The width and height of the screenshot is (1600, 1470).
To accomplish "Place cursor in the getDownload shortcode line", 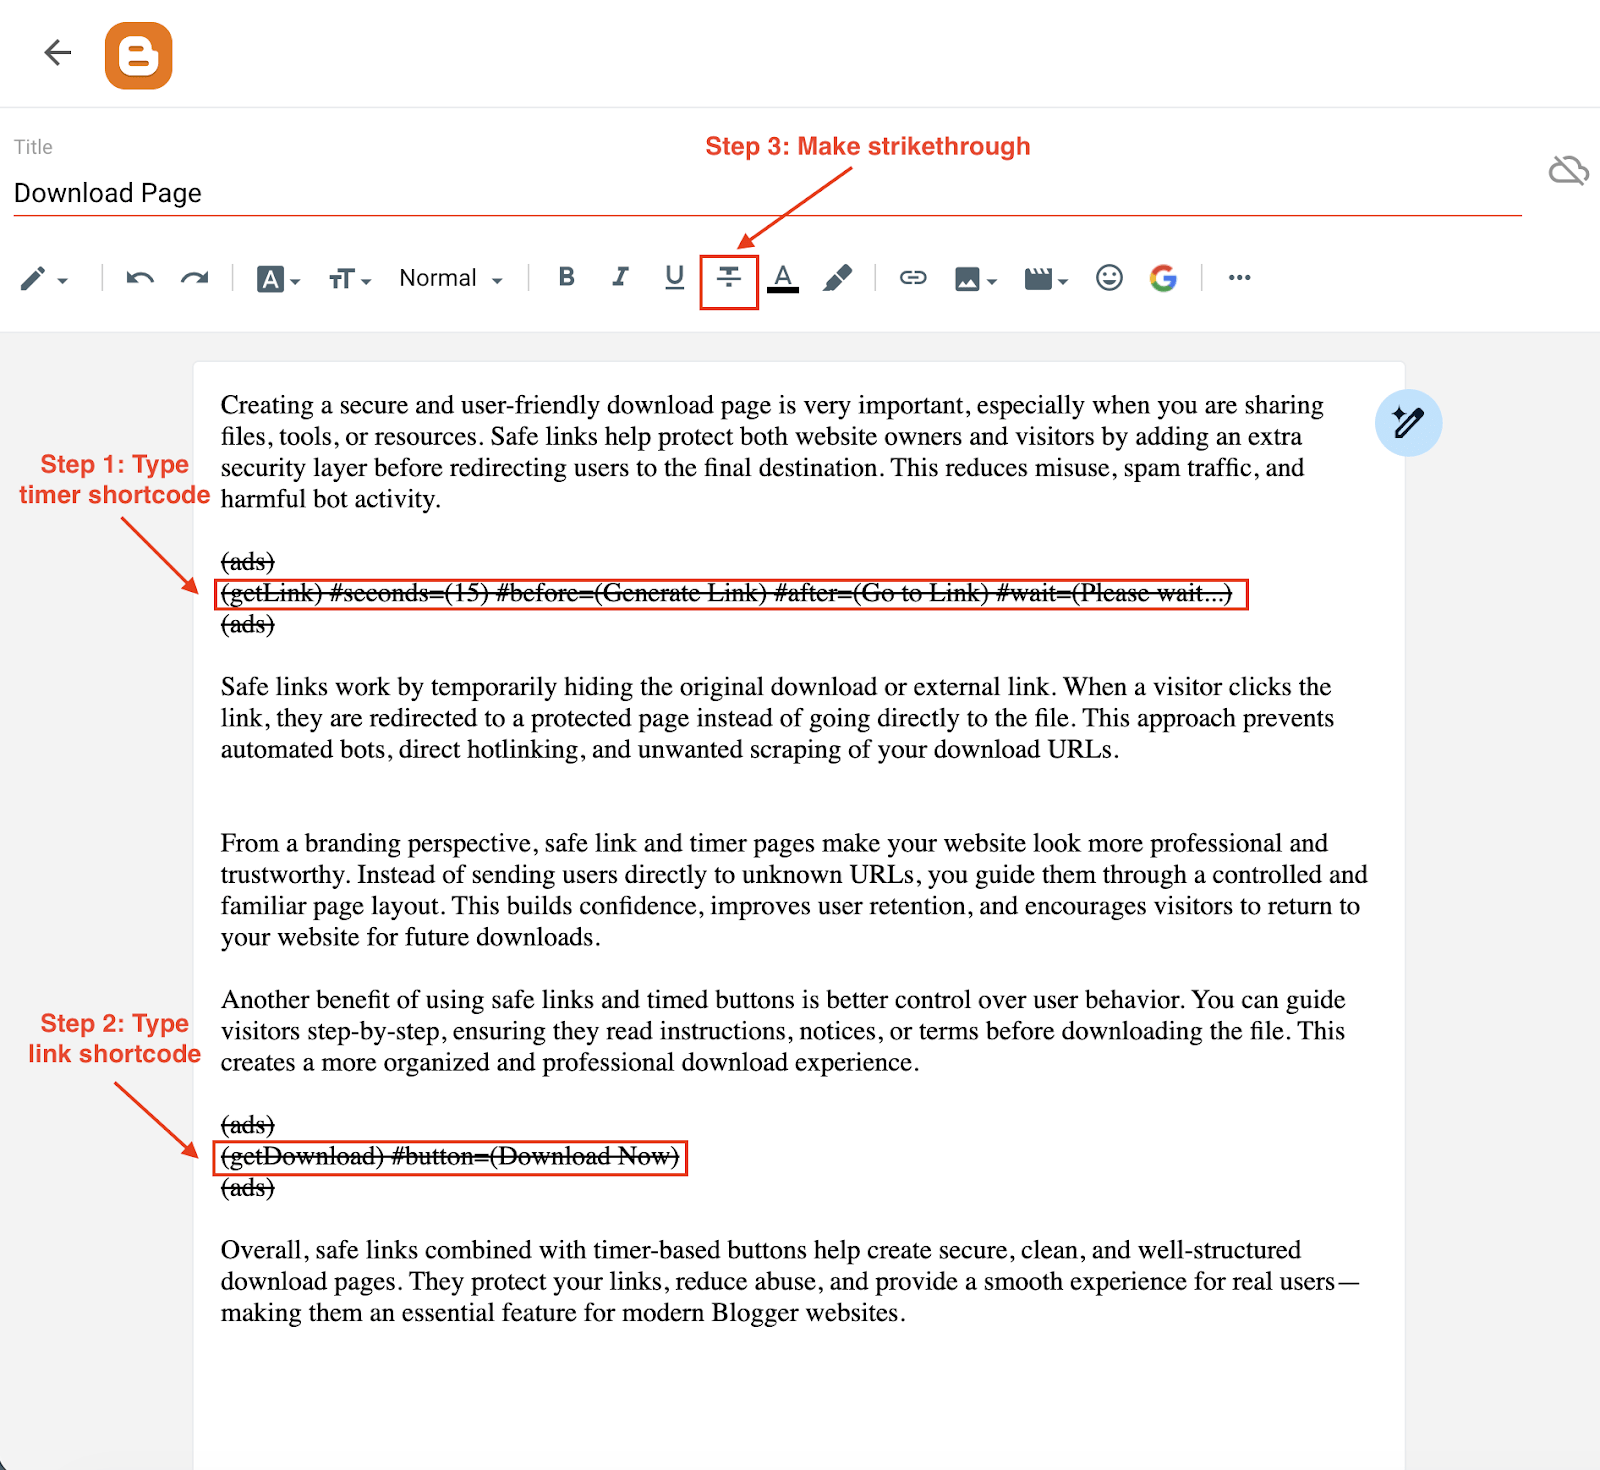I will pos(450,1157).
